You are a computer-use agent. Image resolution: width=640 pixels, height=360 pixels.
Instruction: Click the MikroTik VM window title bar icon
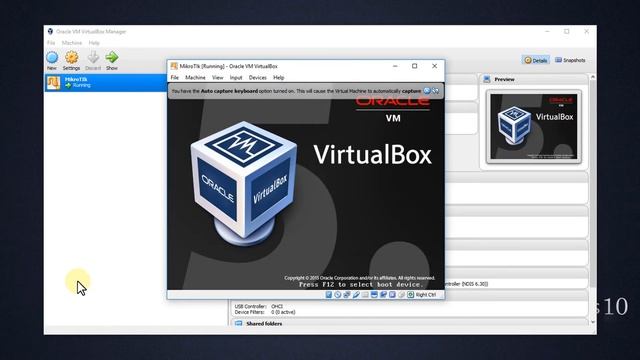point(174,66)
